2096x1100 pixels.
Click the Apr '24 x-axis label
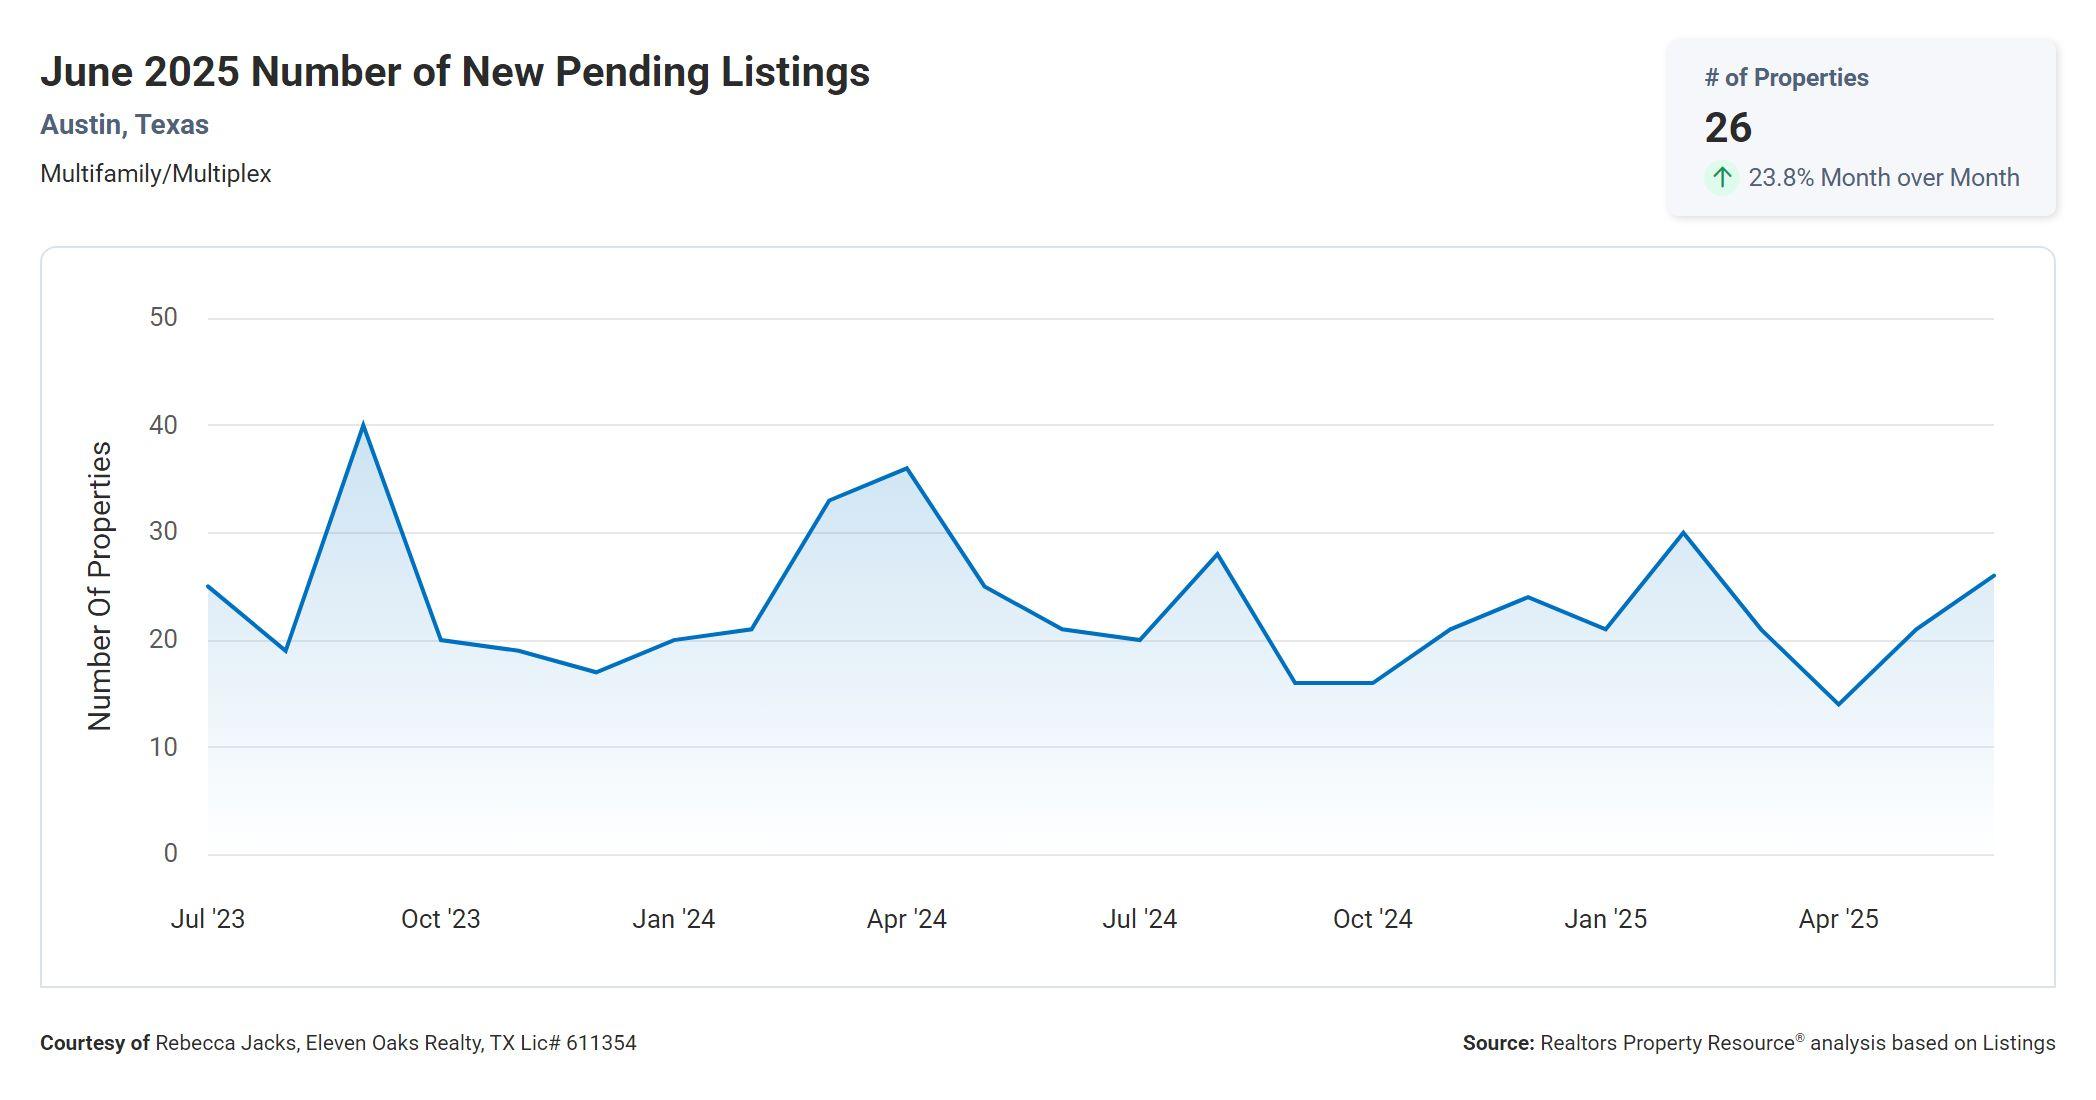click(906, 919)
